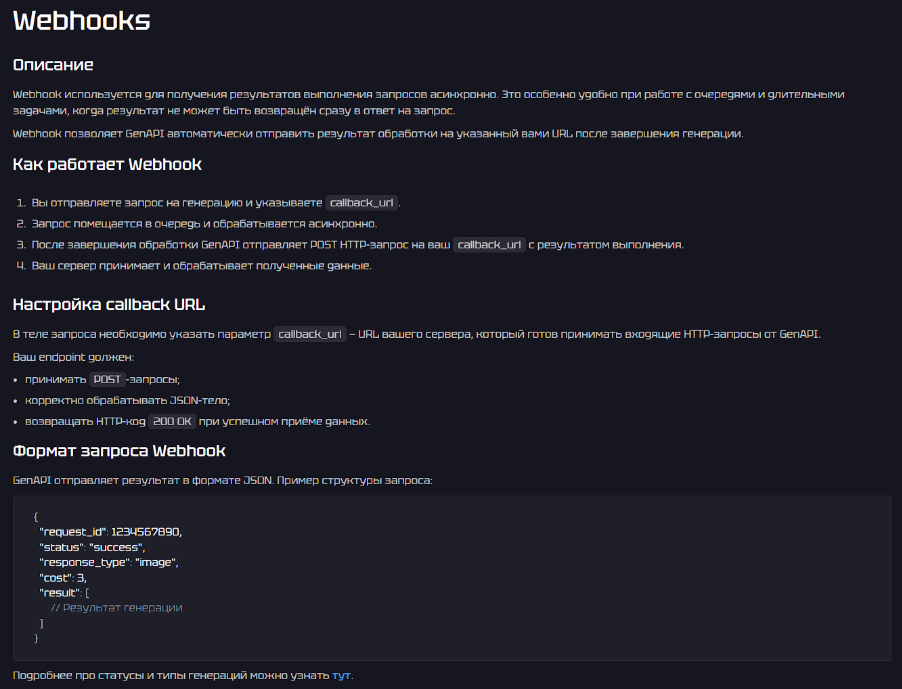Image resolution: width=902 pixels, height=689 pixels.
Task: Click the "// Результат генерации" code comment
Action: point(116,607)
